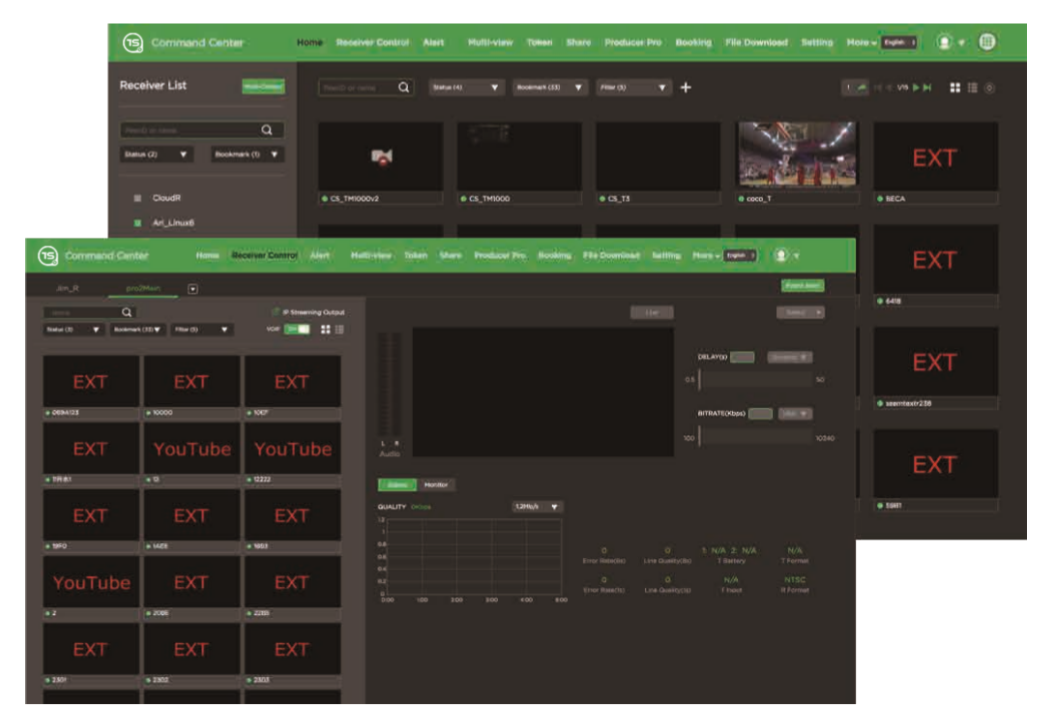Screen dimensions: 1043x723
Task: Adjust the DELAY slider handle
Action: [700, 380]
